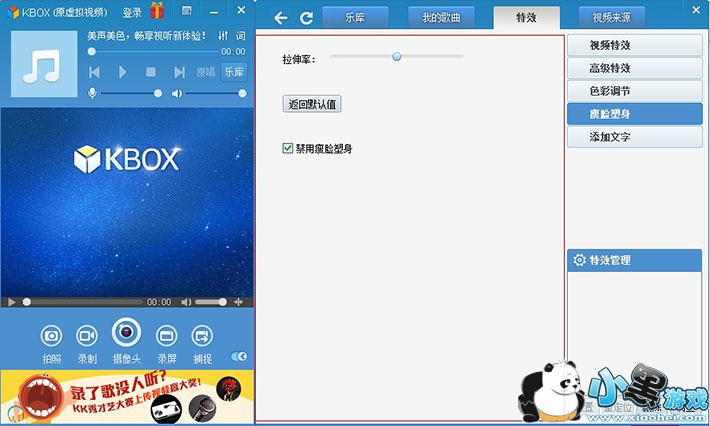Mute the video preview volume icon
Screen dimensions: 710x426
click(186, 302)
